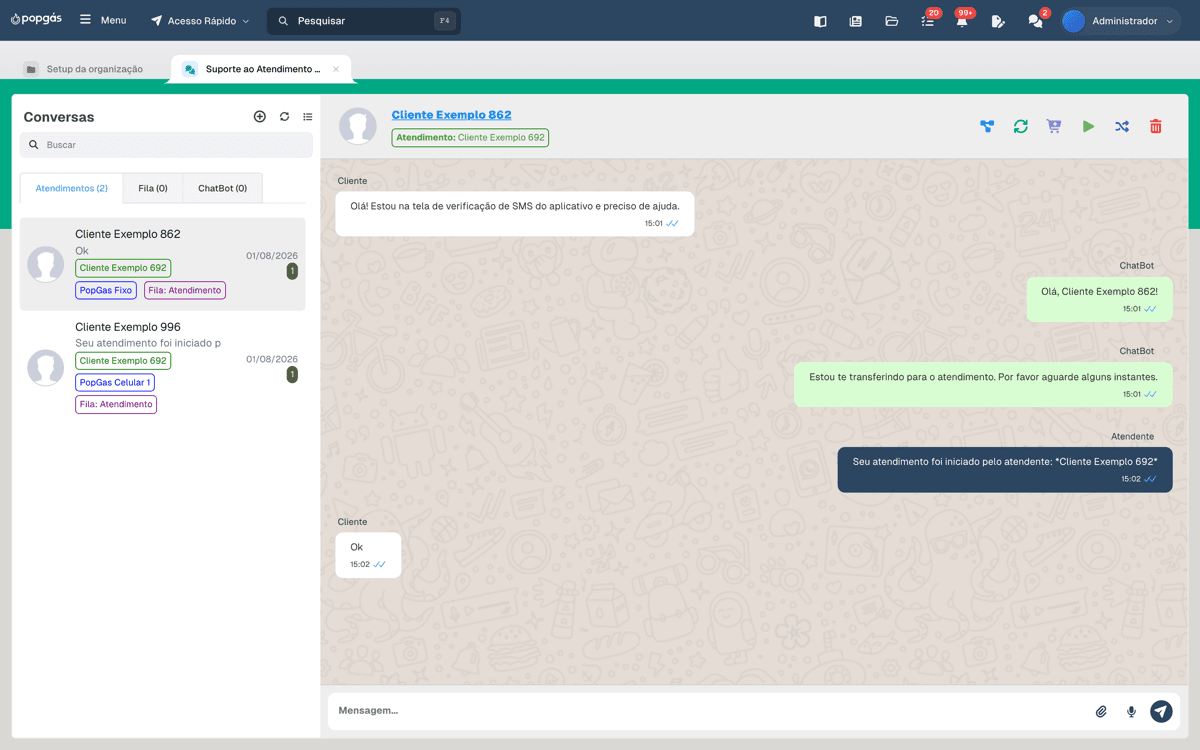Click the document edit icon in top bar
Viewport: 1200px width, 750px height.
click(997, 21)
